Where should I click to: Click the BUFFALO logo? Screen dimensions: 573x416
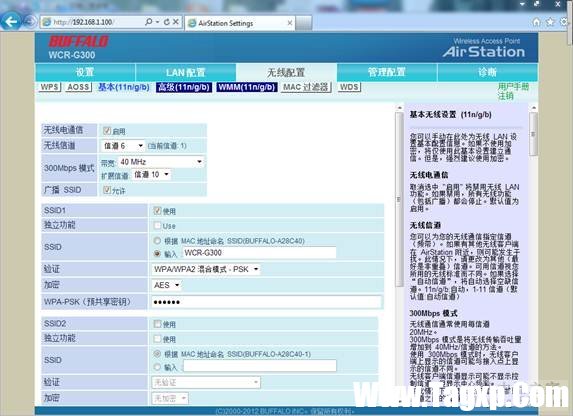click(78, 41)
